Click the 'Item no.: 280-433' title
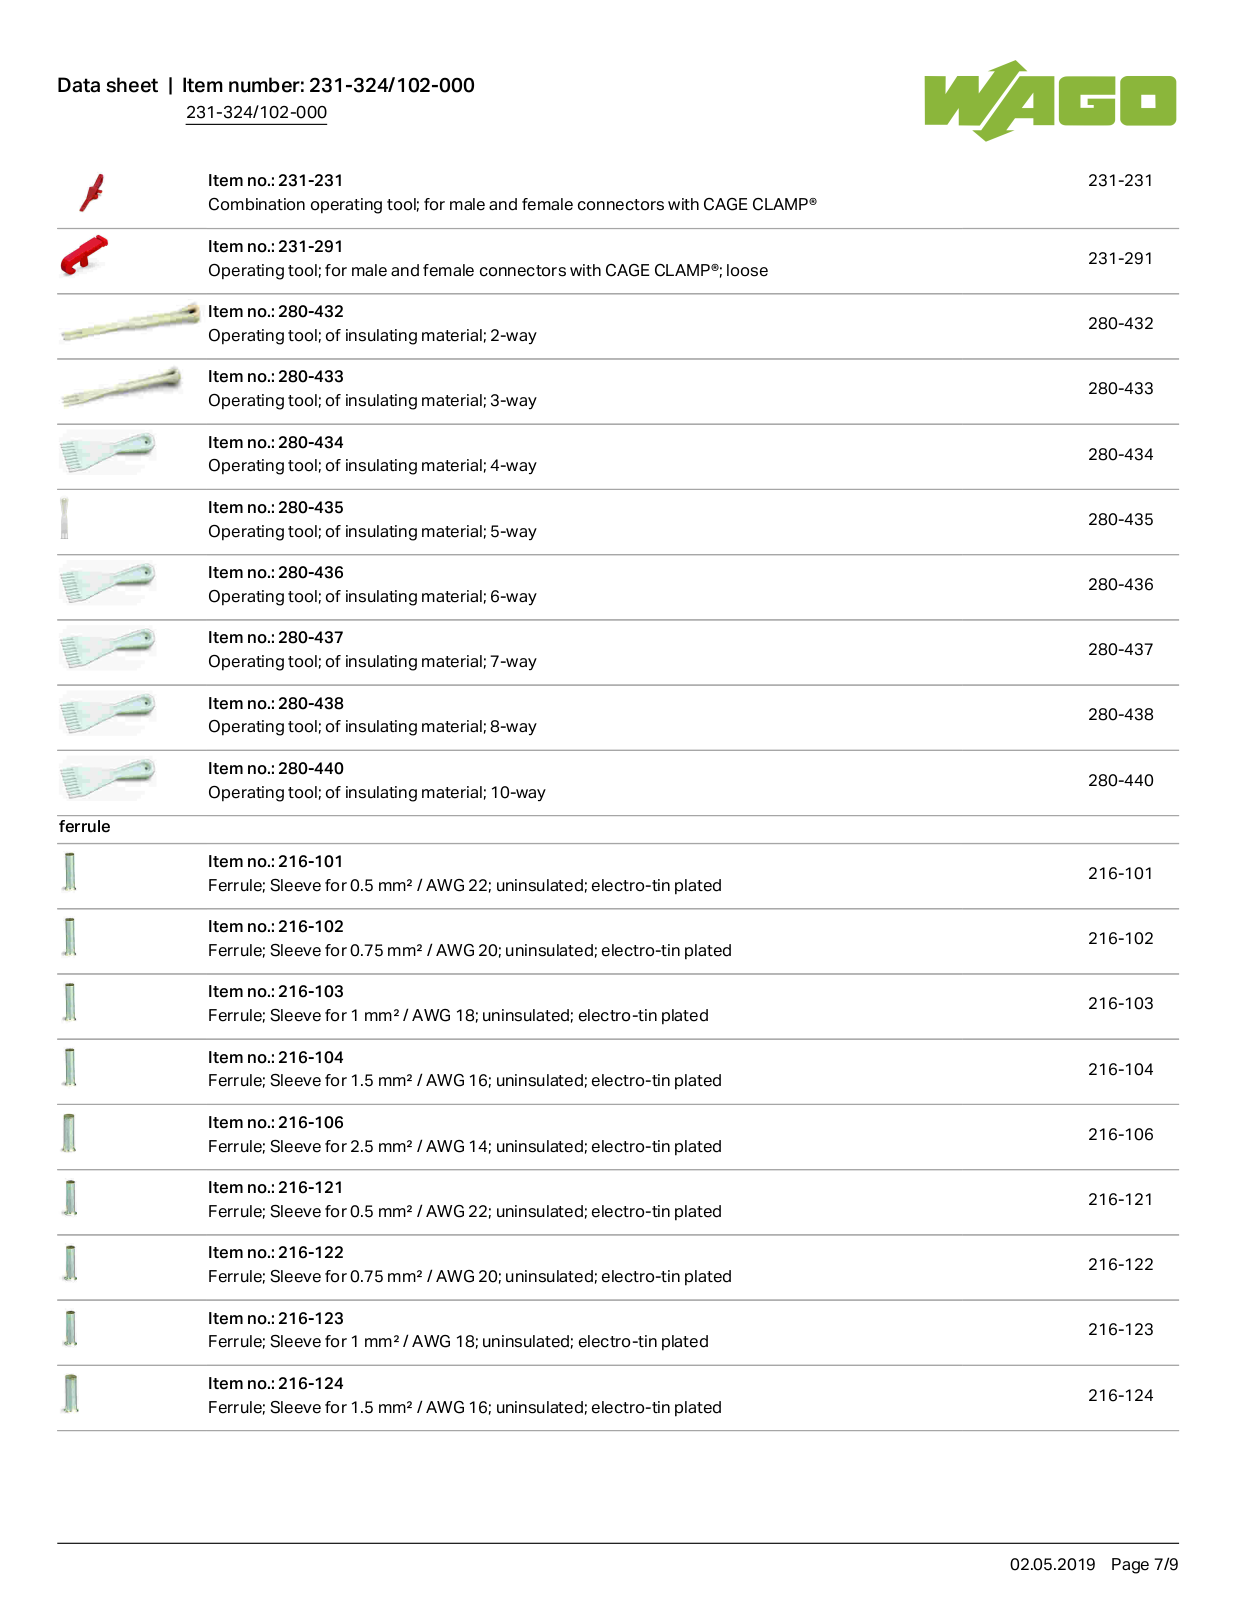The image size is (1237, 1600). pyautogui.click(x=276, y=377)
